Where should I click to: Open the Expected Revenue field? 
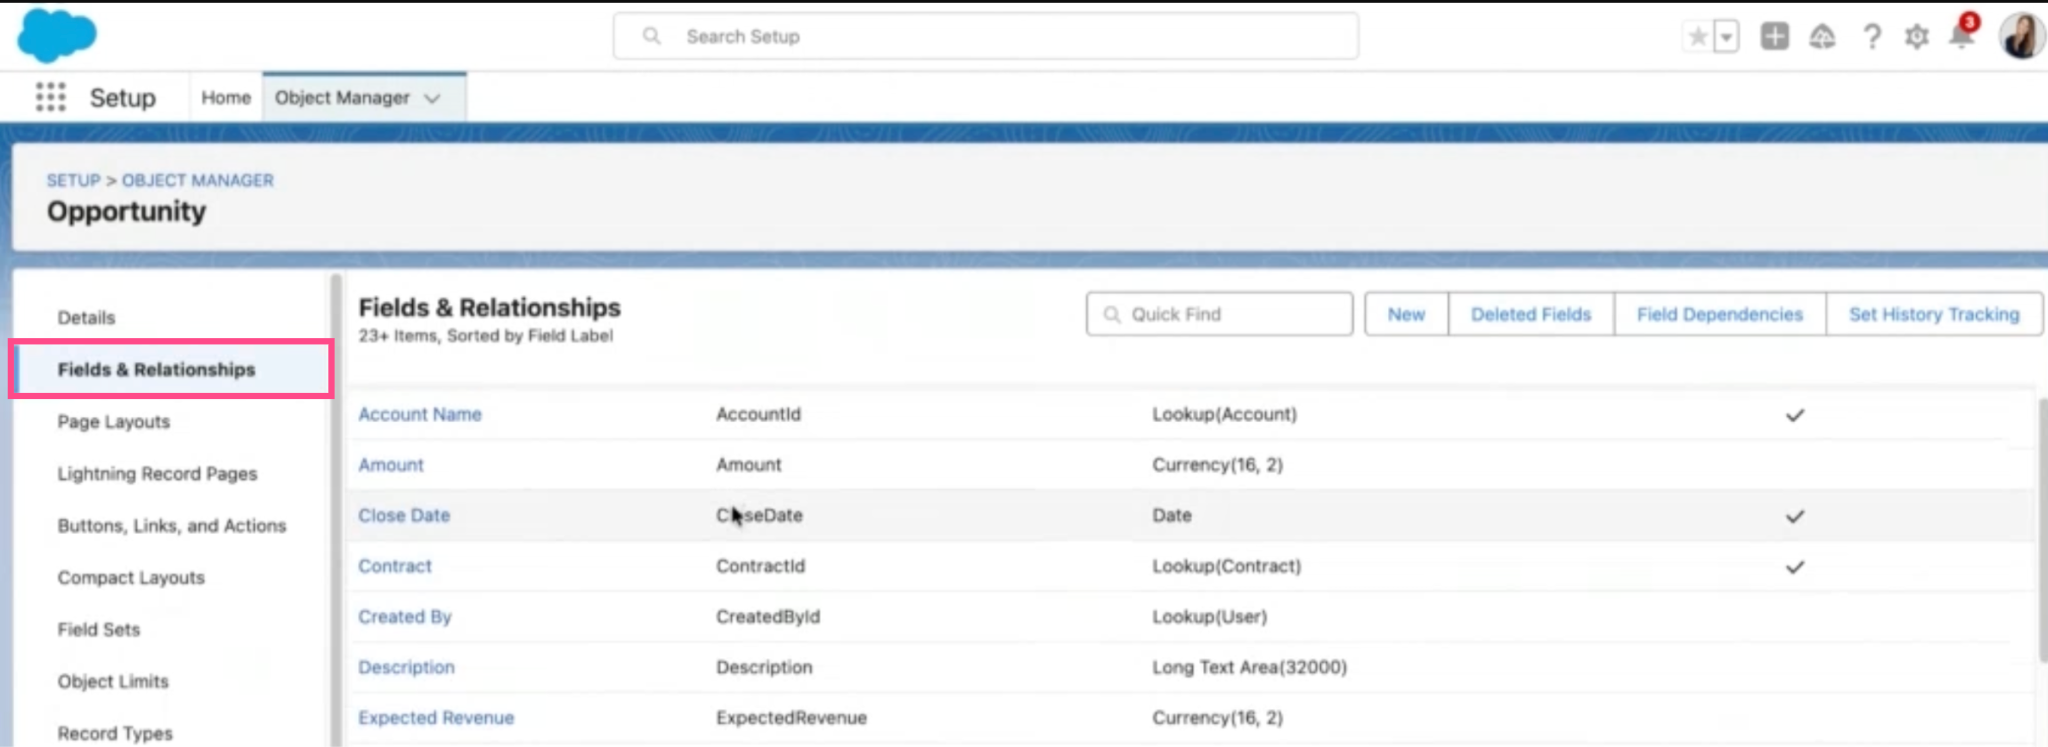click(435, 717)
